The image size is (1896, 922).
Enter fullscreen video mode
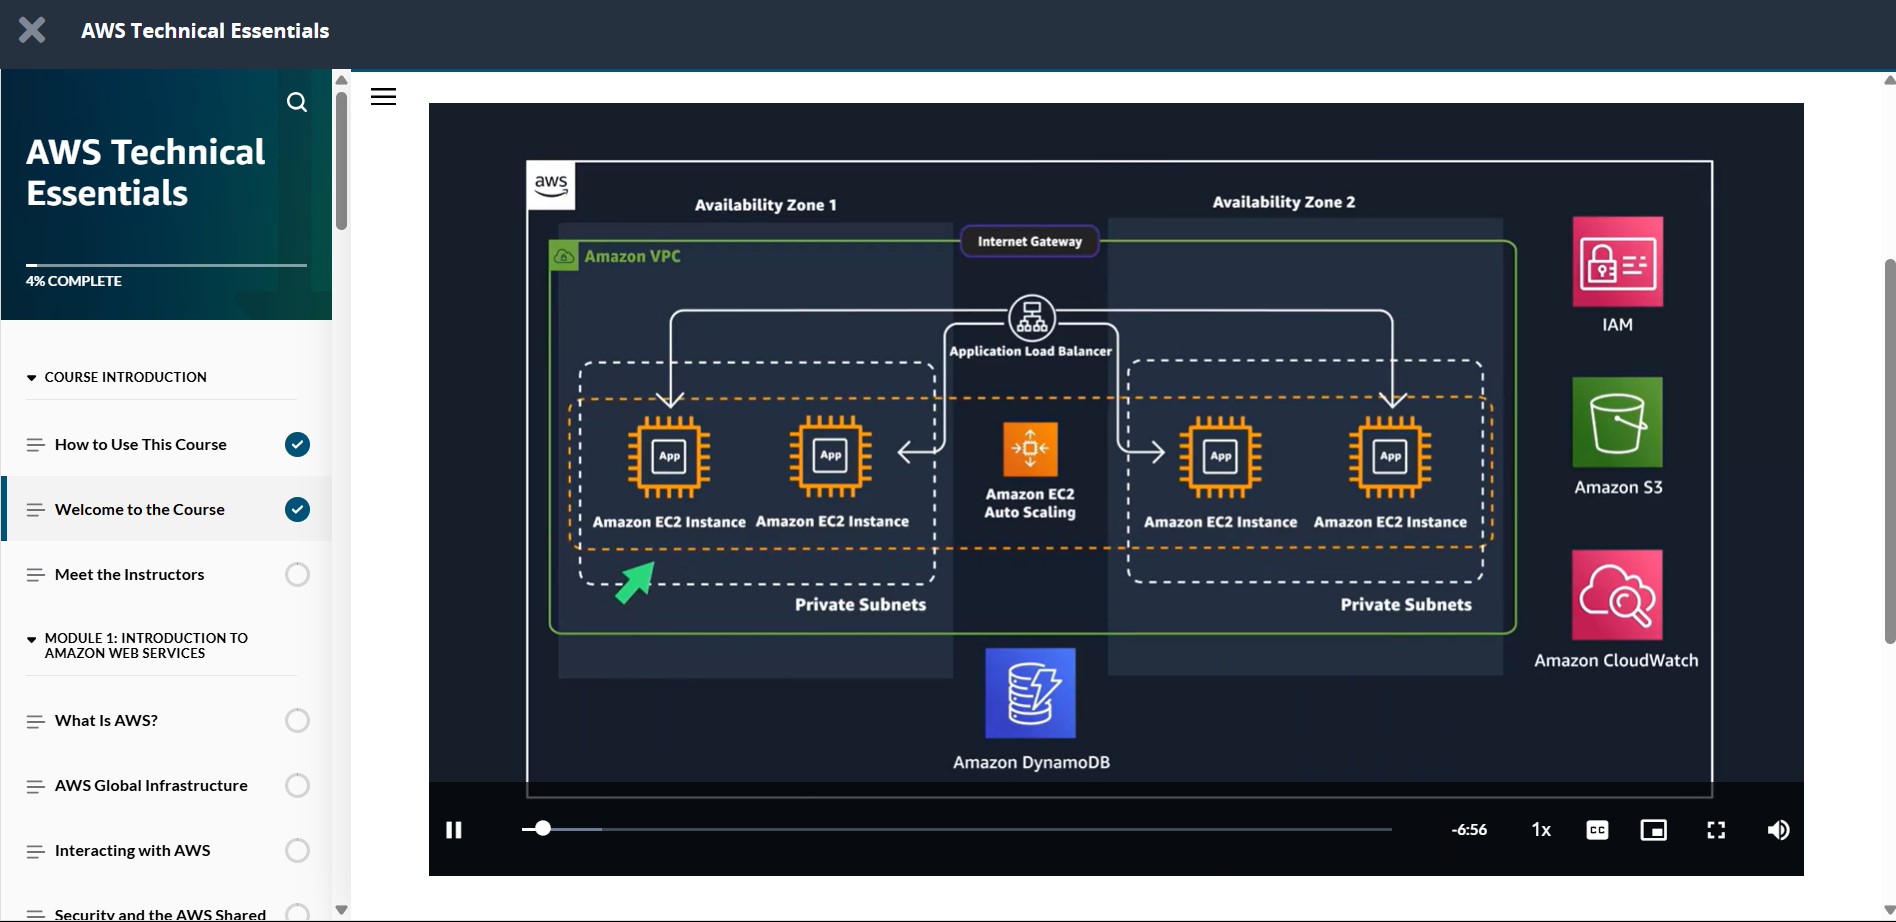coord(1716,830)
